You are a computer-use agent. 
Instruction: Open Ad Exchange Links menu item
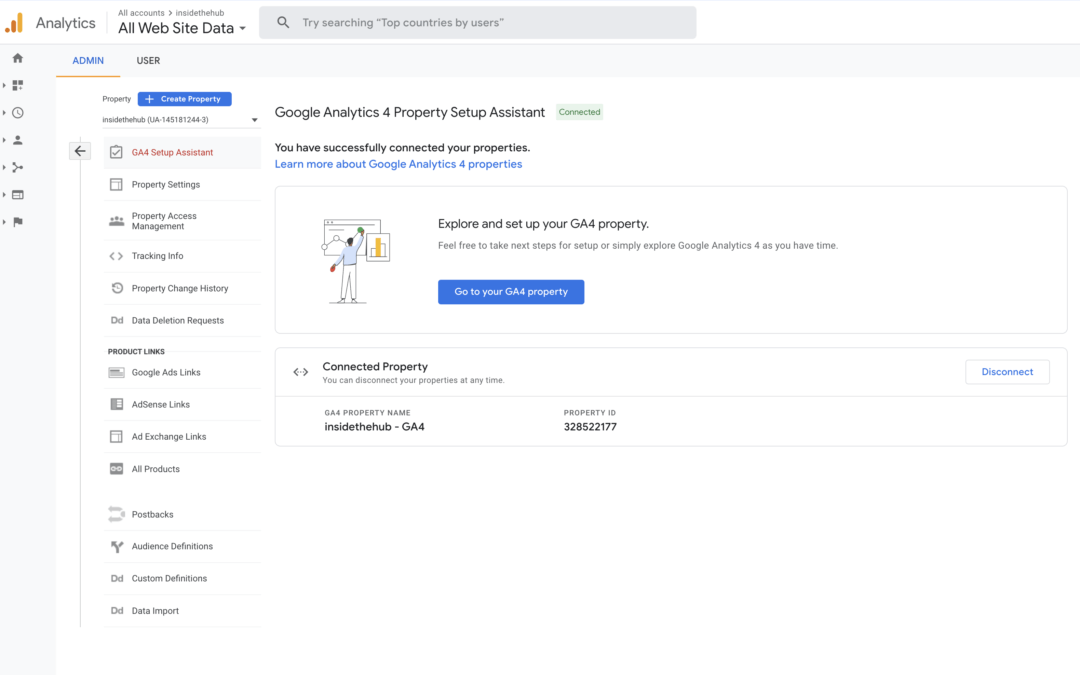pos(183,437)
